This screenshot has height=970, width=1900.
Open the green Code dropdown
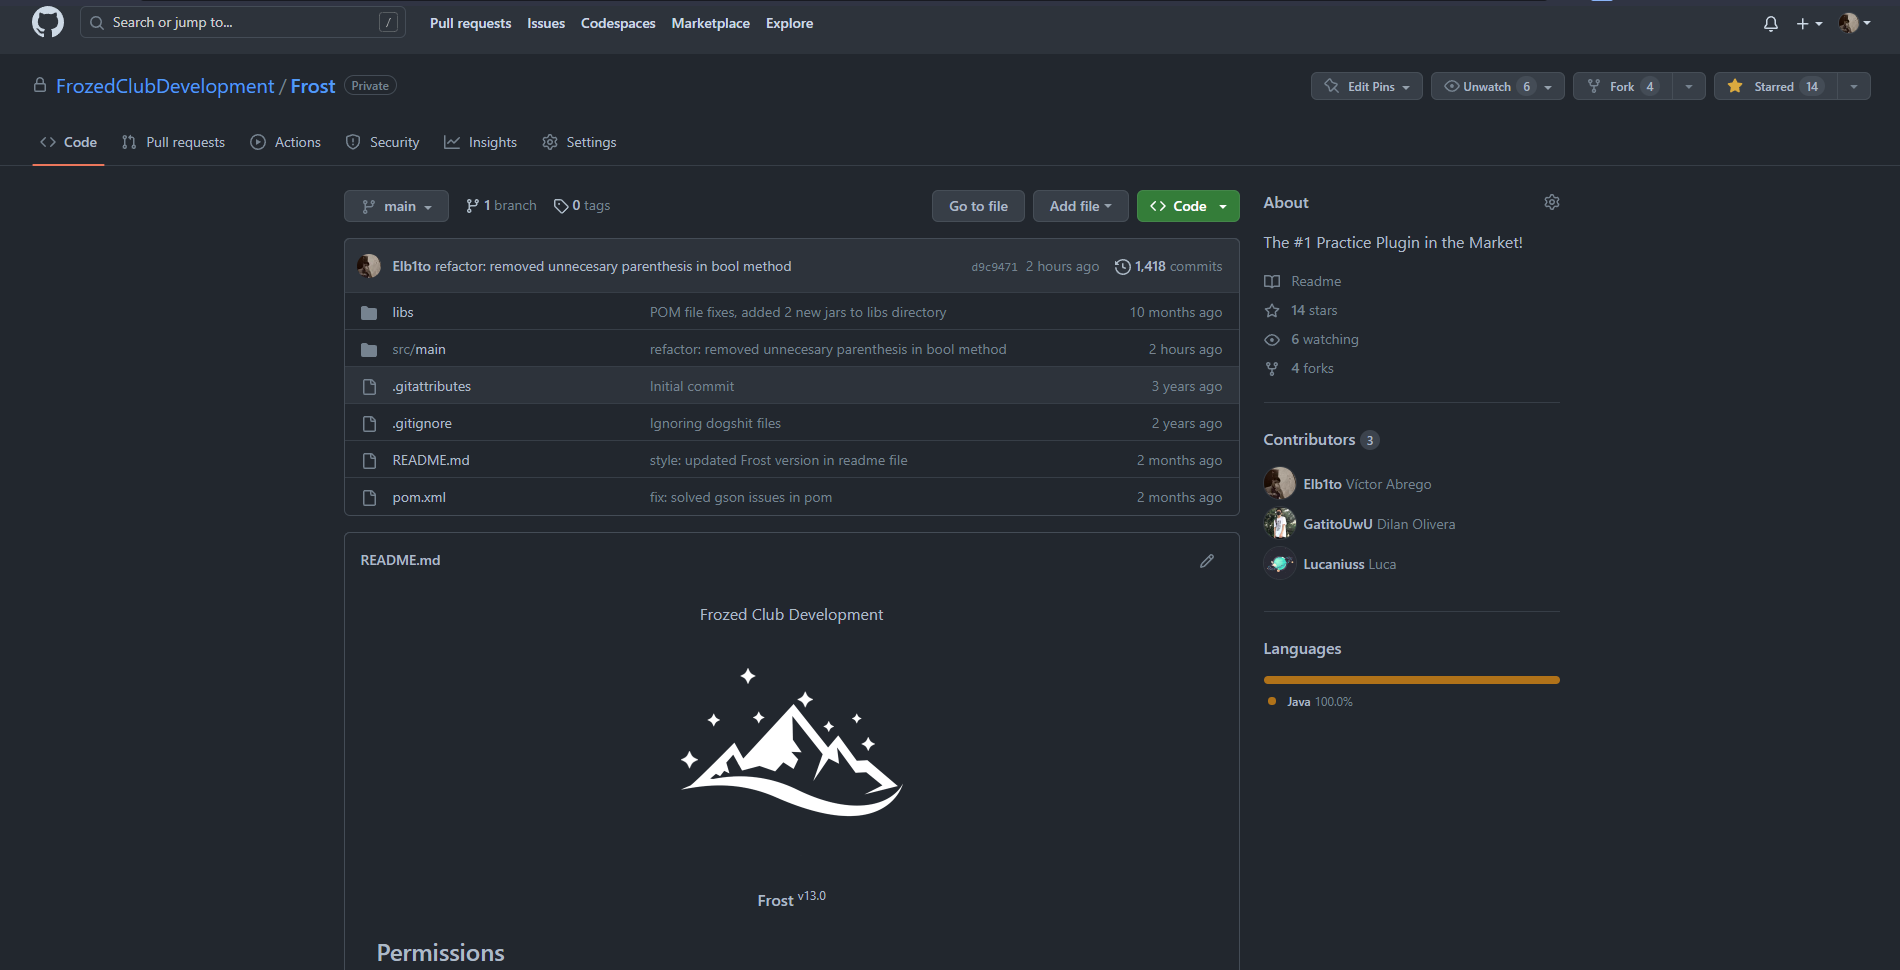[1187, 206]
